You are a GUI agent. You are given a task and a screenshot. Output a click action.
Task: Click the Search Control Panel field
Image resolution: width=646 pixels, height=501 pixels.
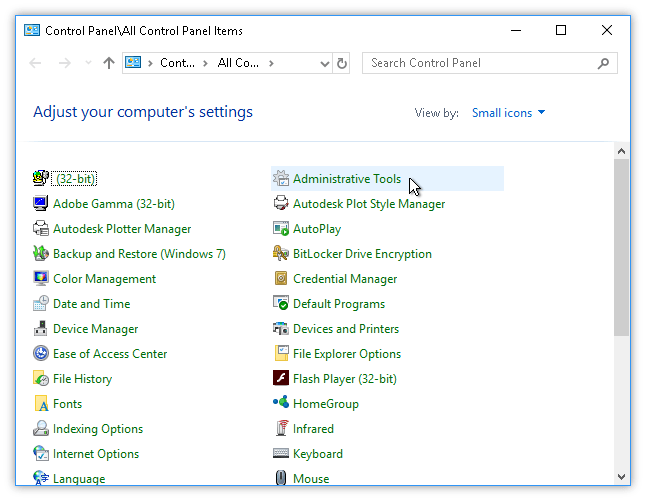[480, 63]
